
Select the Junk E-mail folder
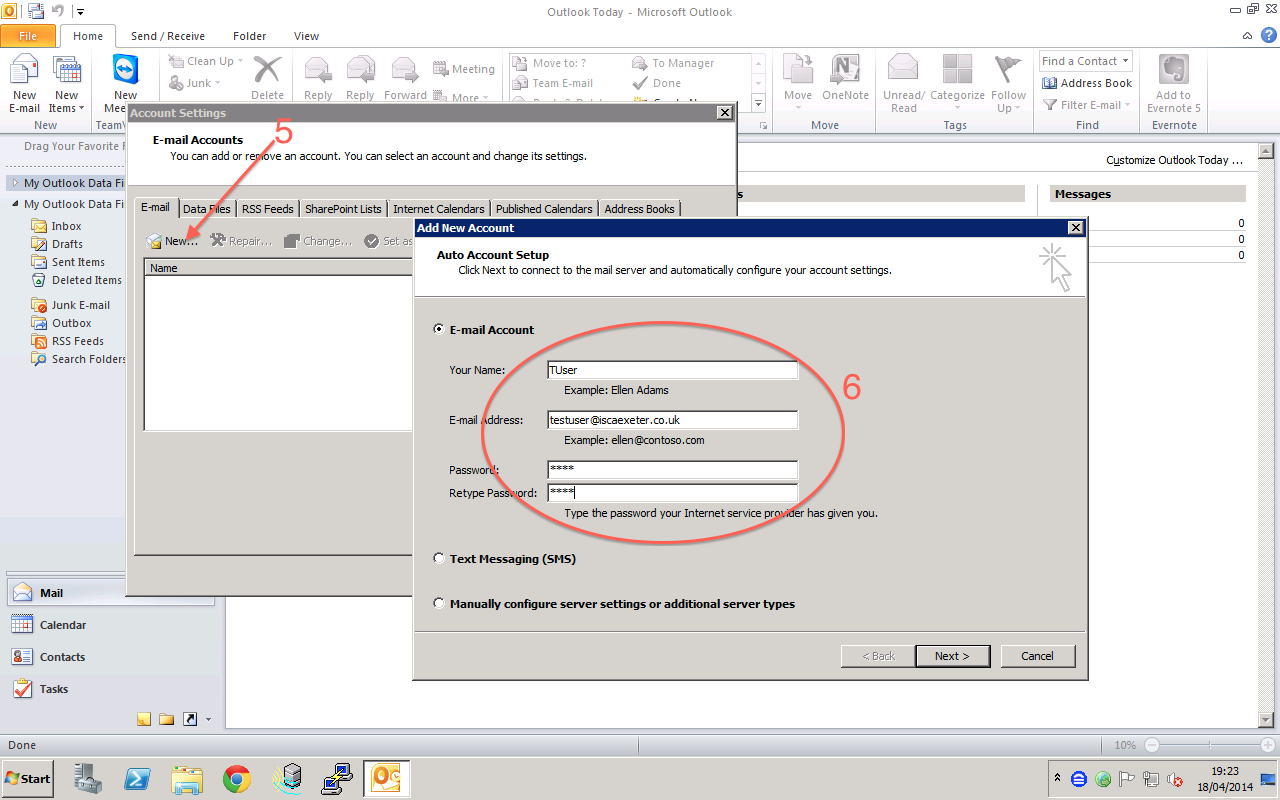(81, 305)
